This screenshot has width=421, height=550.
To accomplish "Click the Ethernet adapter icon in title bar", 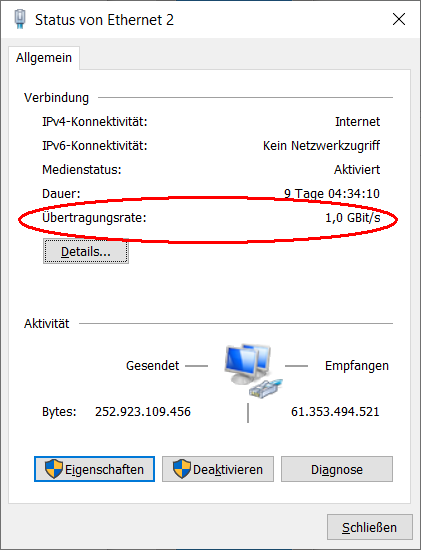I will (x=20, y=19).
